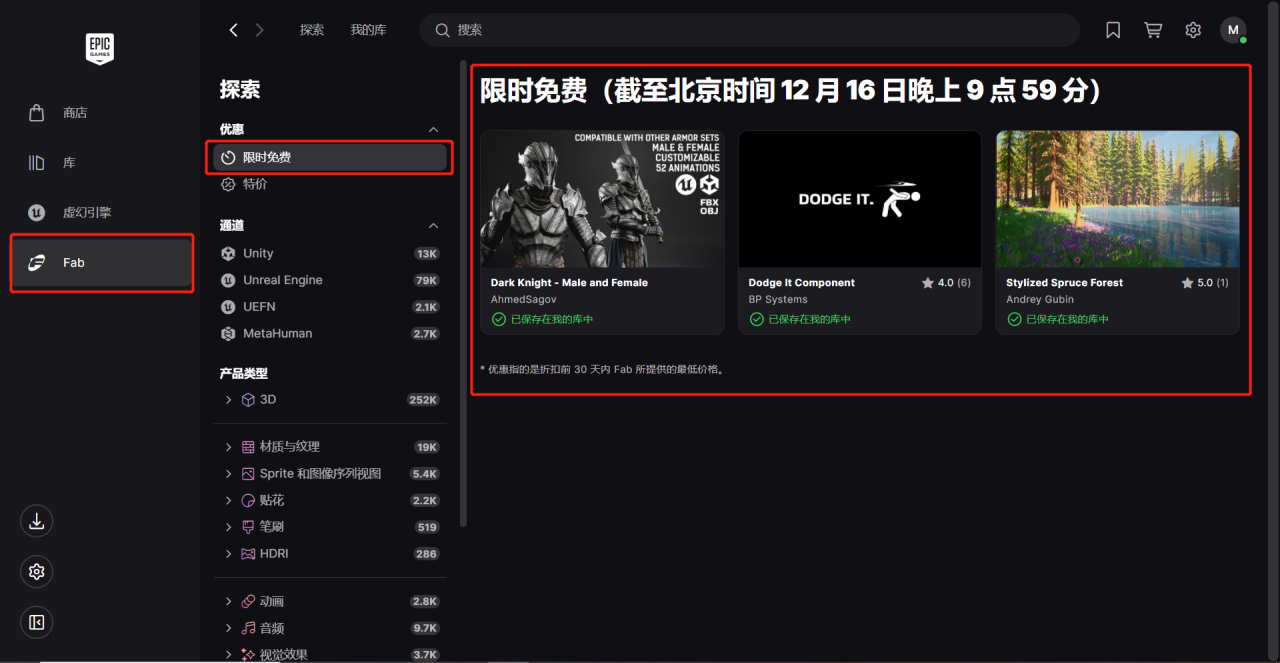The height and width of the screenshot is (663, 1280).
Task: Open the downloads icon in sidebar
Action: 36,521
